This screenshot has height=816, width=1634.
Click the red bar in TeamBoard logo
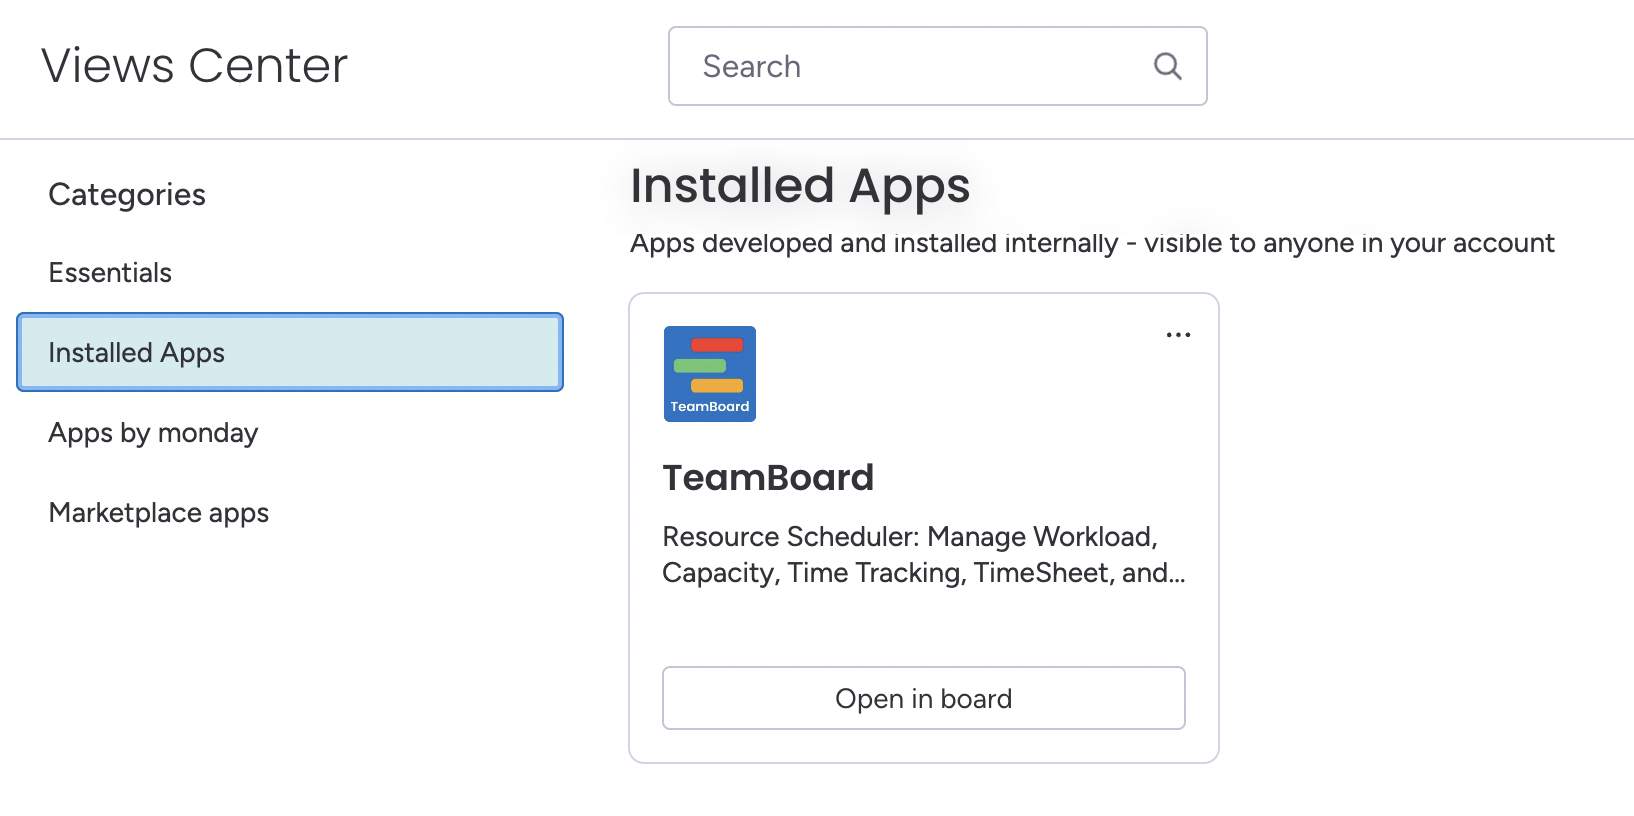pyautogui.click(x=717, y=345)
